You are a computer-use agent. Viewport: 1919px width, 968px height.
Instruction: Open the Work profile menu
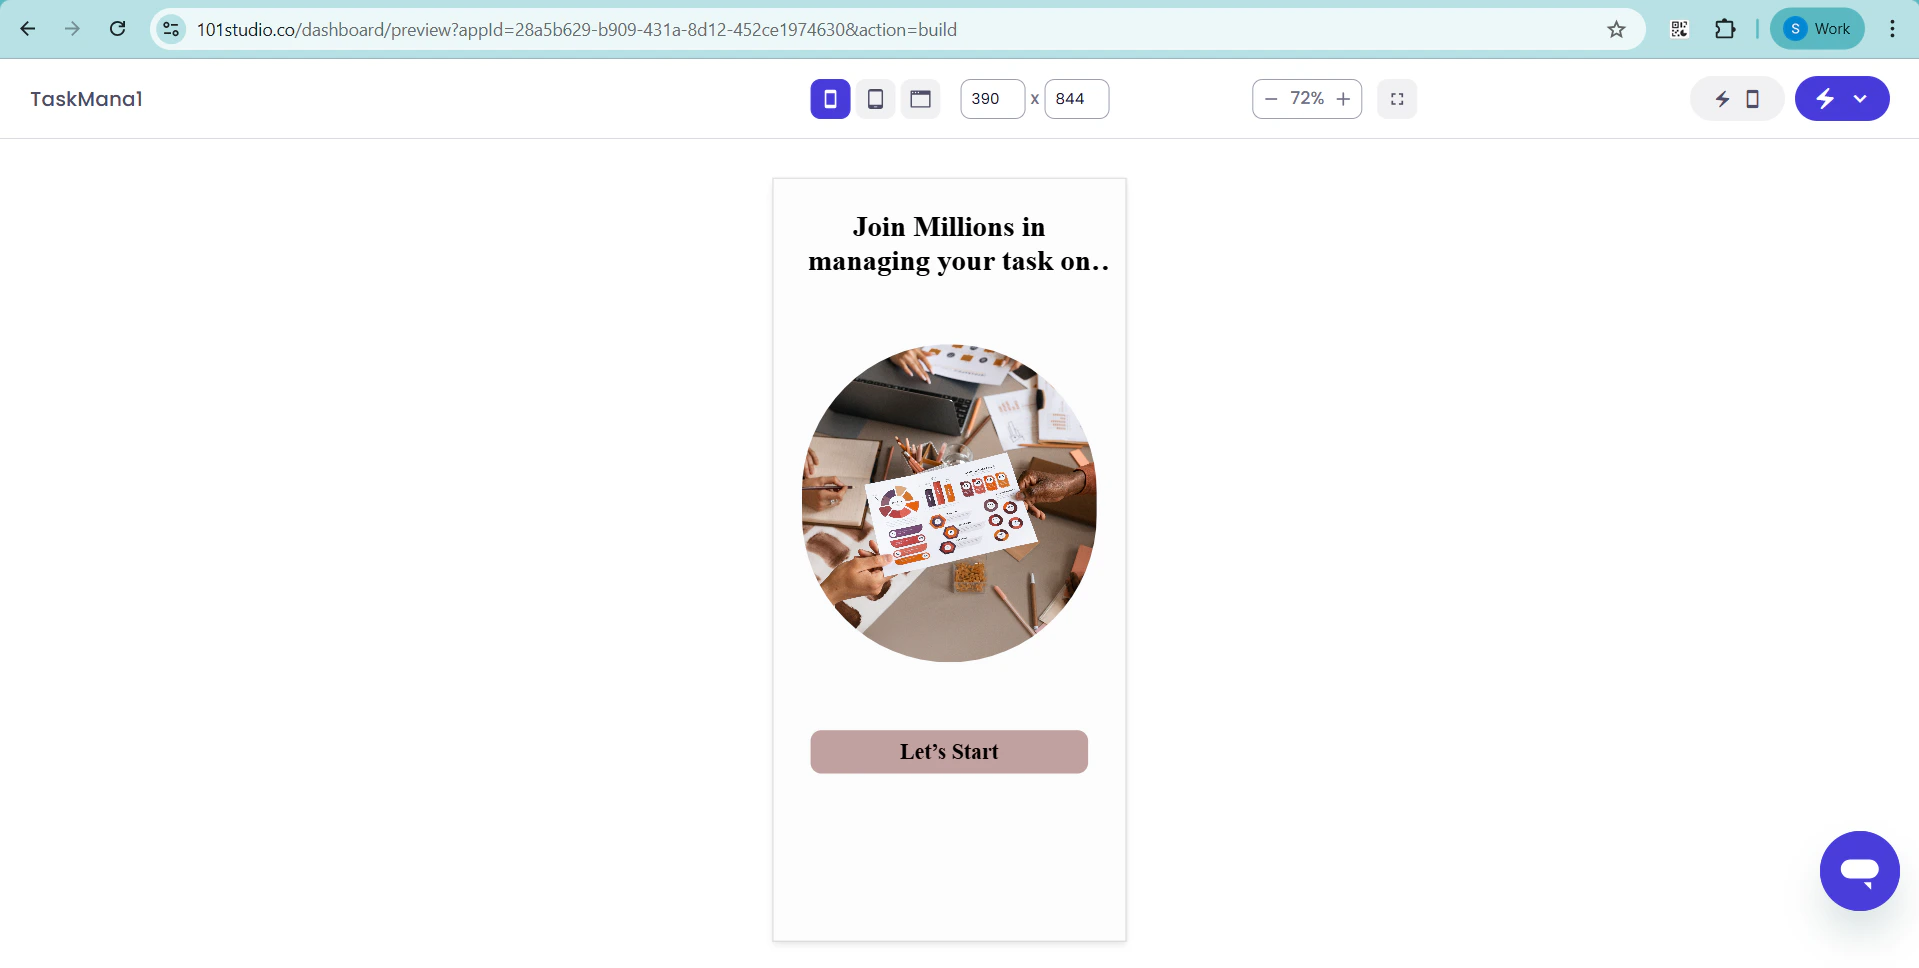coord(1817,29)
